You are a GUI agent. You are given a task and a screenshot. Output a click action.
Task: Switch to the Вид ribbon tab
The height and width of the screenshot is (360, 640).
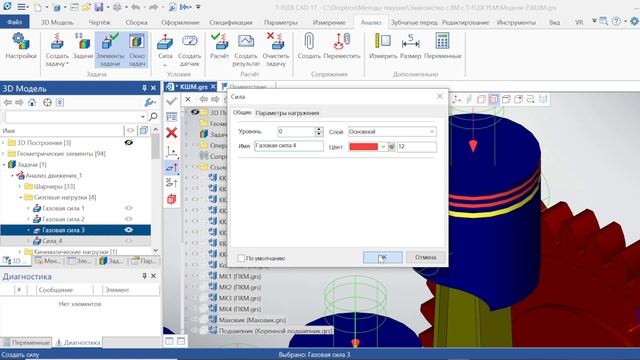point(554,22)
